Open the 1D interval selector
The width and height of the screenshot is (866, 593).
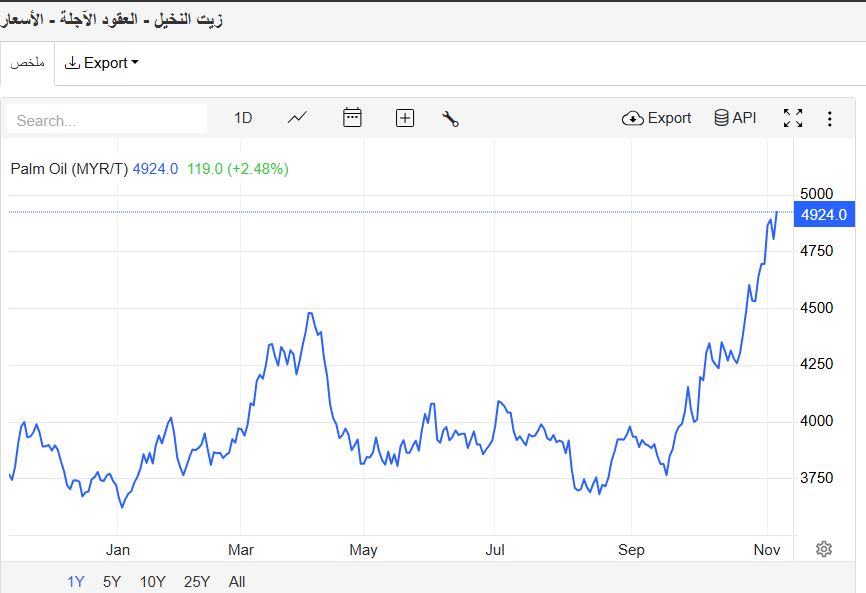coord(243,118)
